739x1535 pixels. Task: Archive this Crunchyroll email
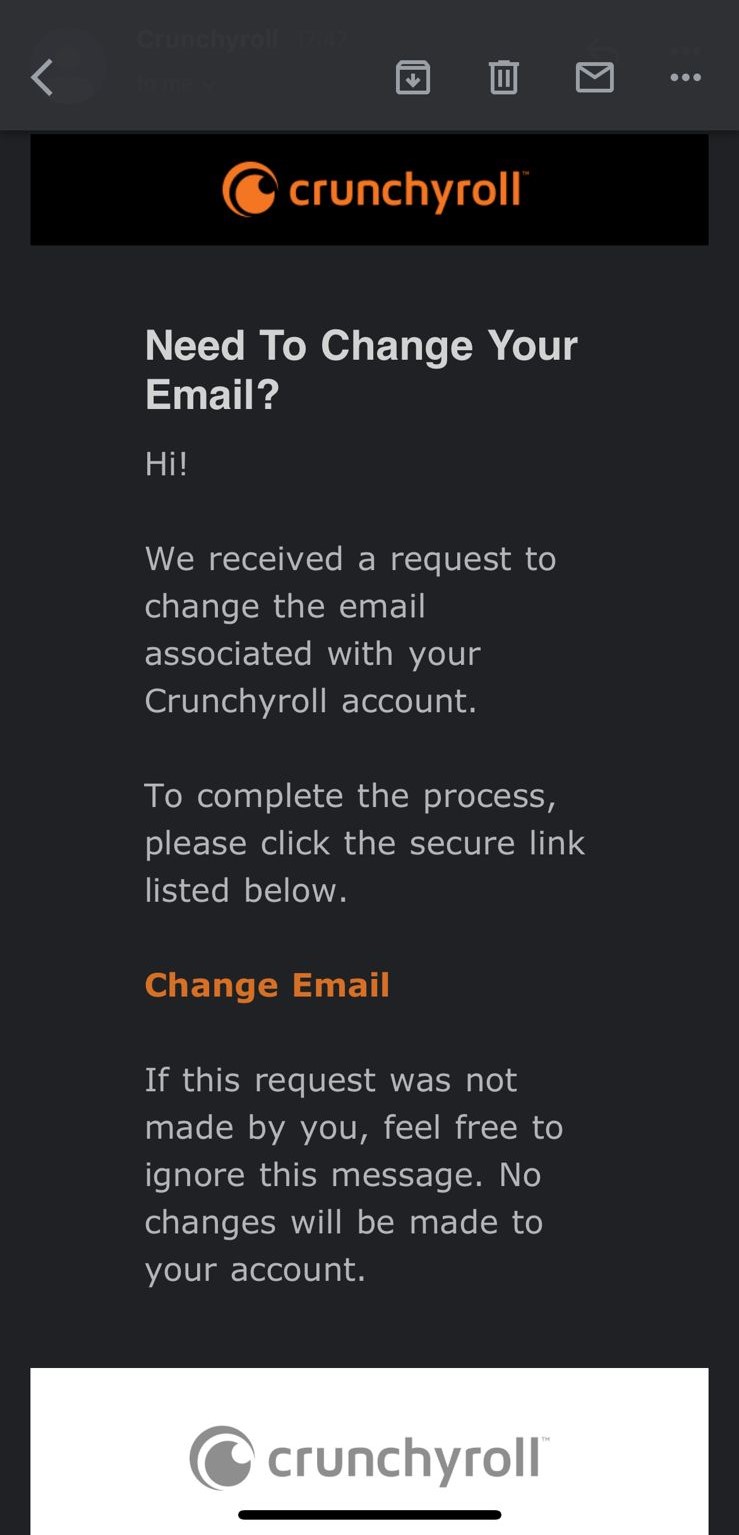pyautogui.click(x=413, y=77)
